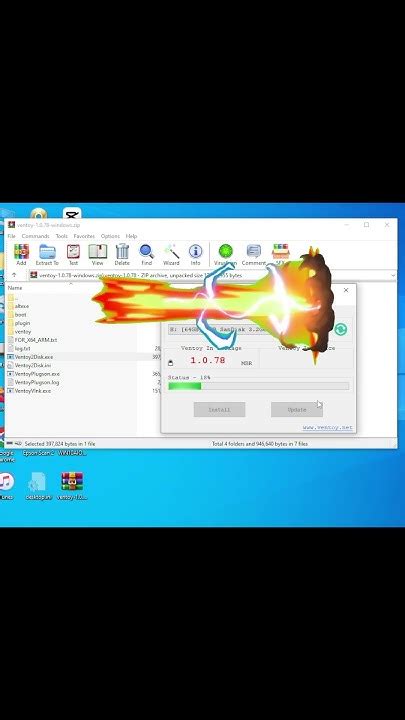
Task: Select the VentoyPlugson.exe file
Action: [34, 374]
